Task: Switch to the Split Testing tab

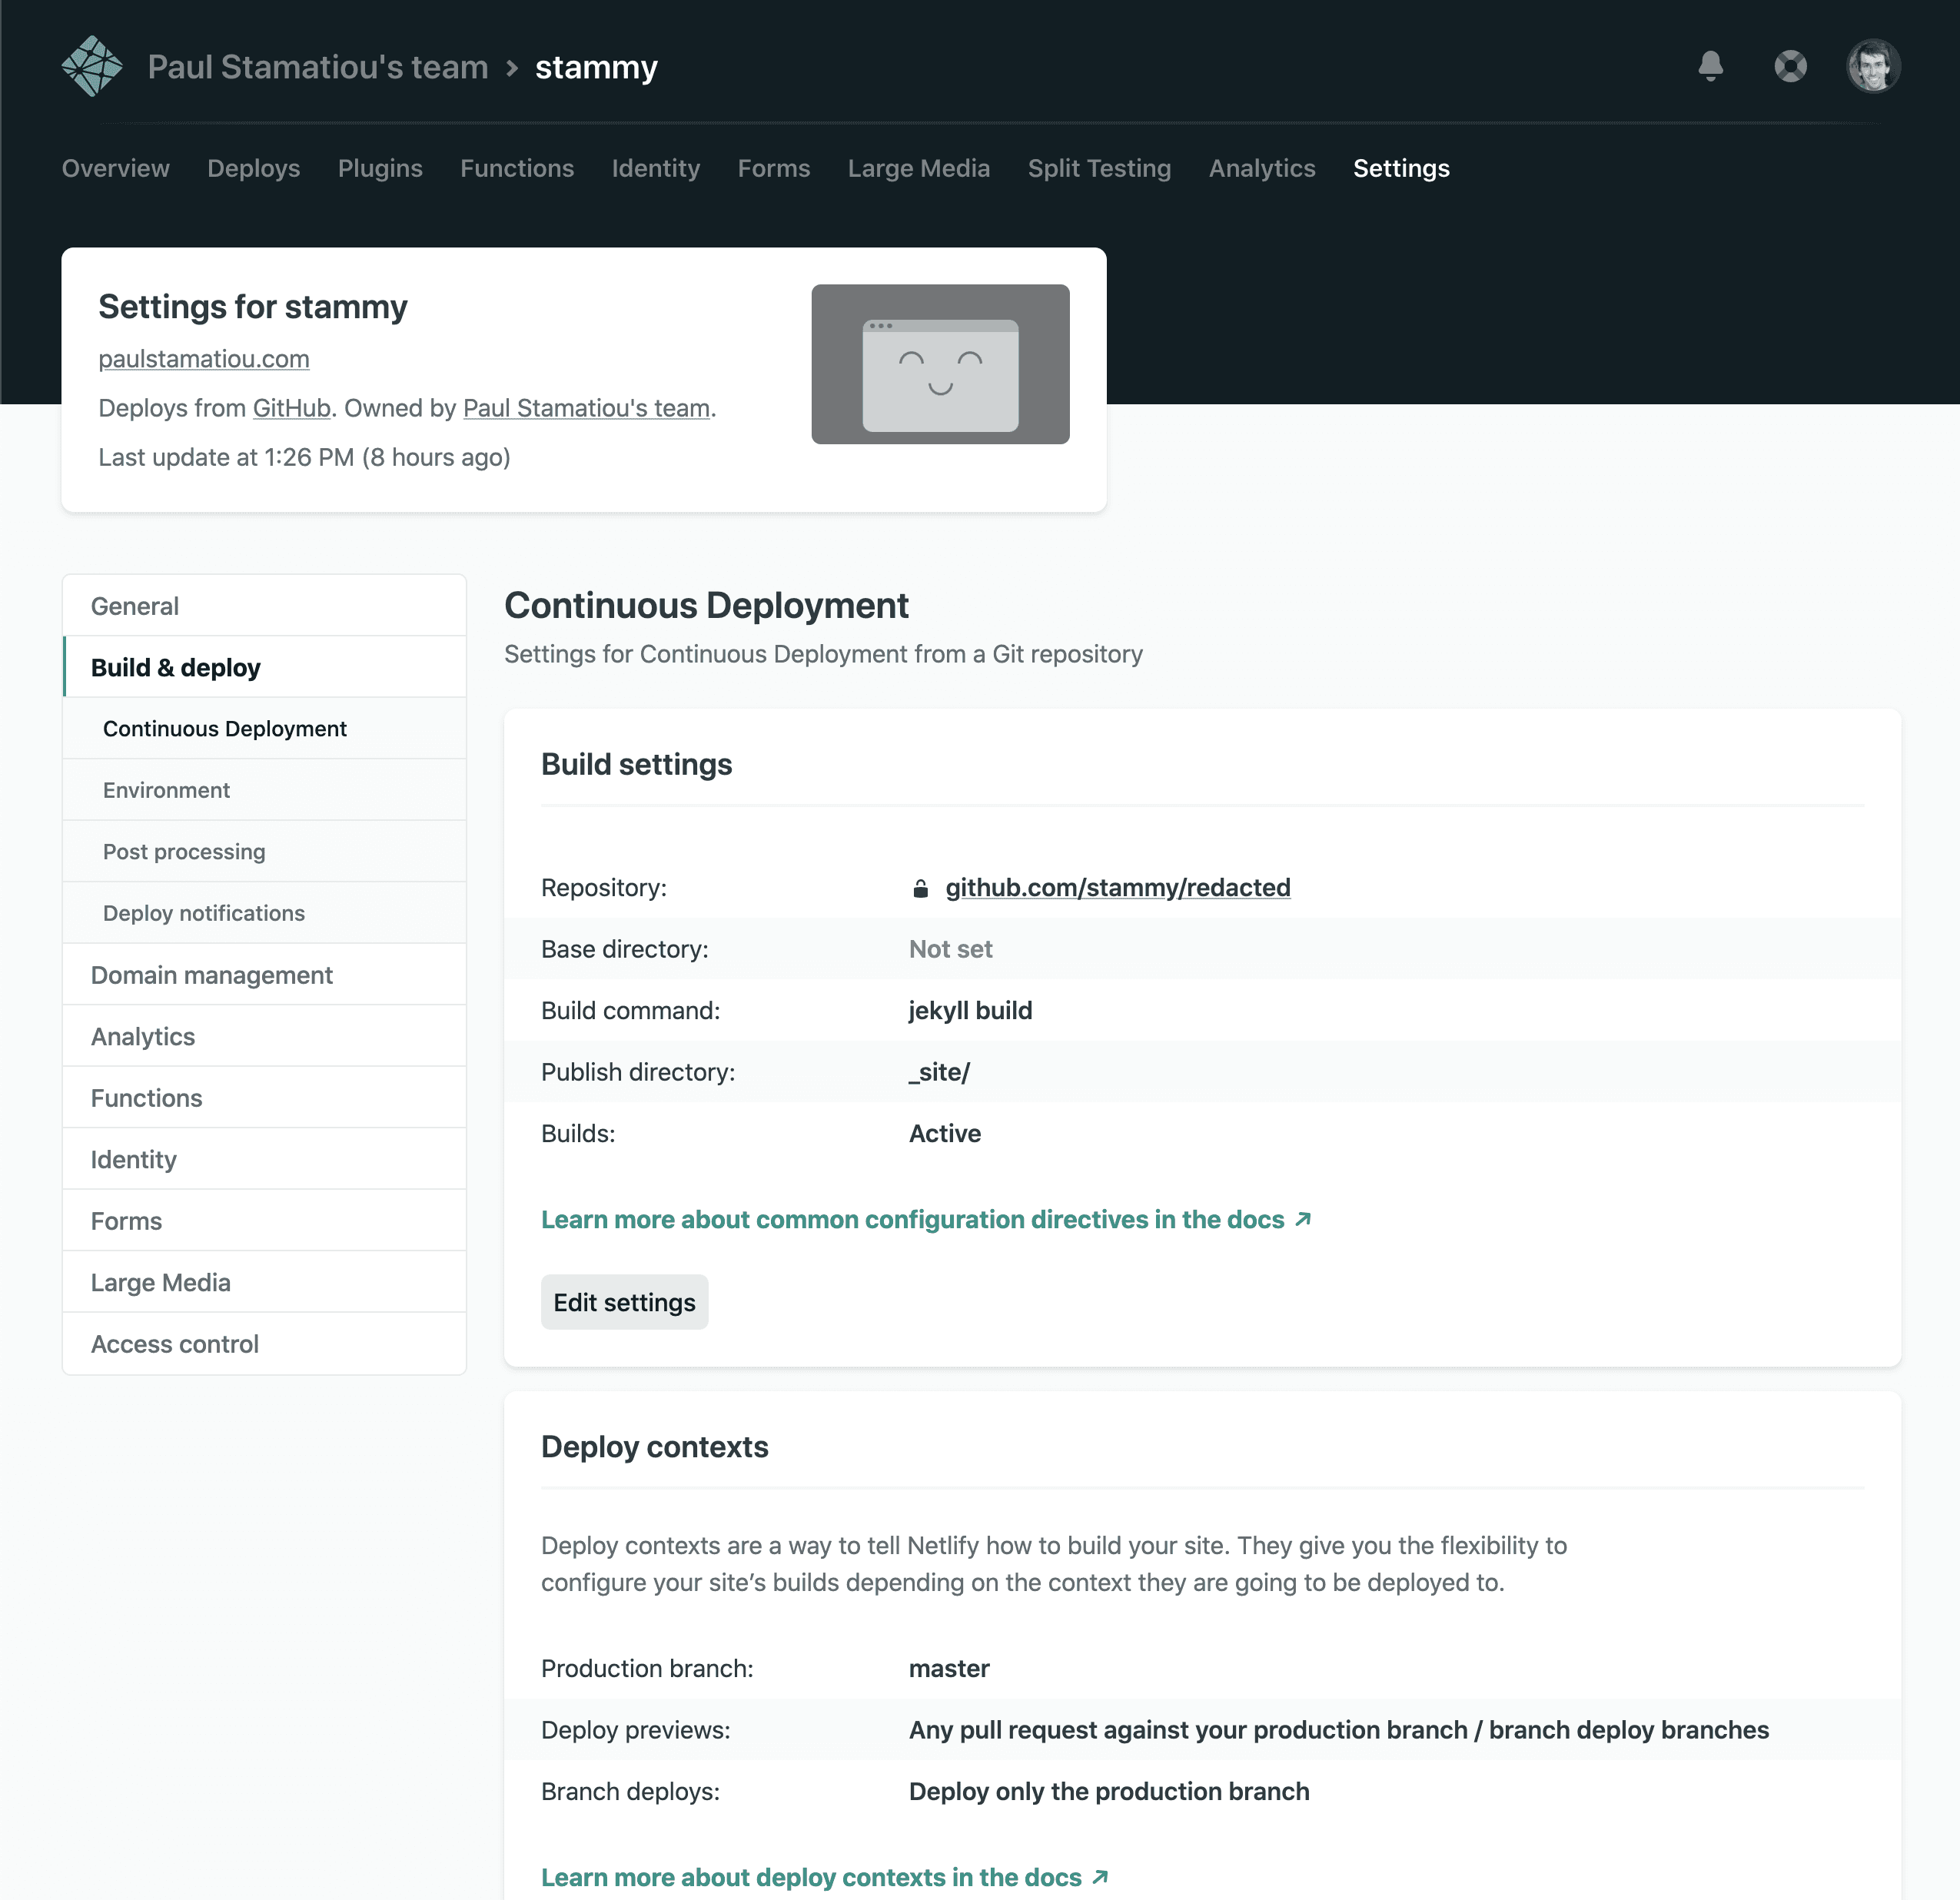Action: [x=1099, y=168]
